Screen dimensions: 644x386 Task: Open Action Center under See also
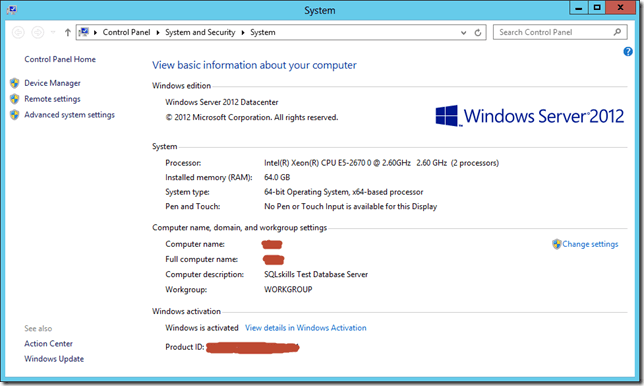tap(48, 343)
